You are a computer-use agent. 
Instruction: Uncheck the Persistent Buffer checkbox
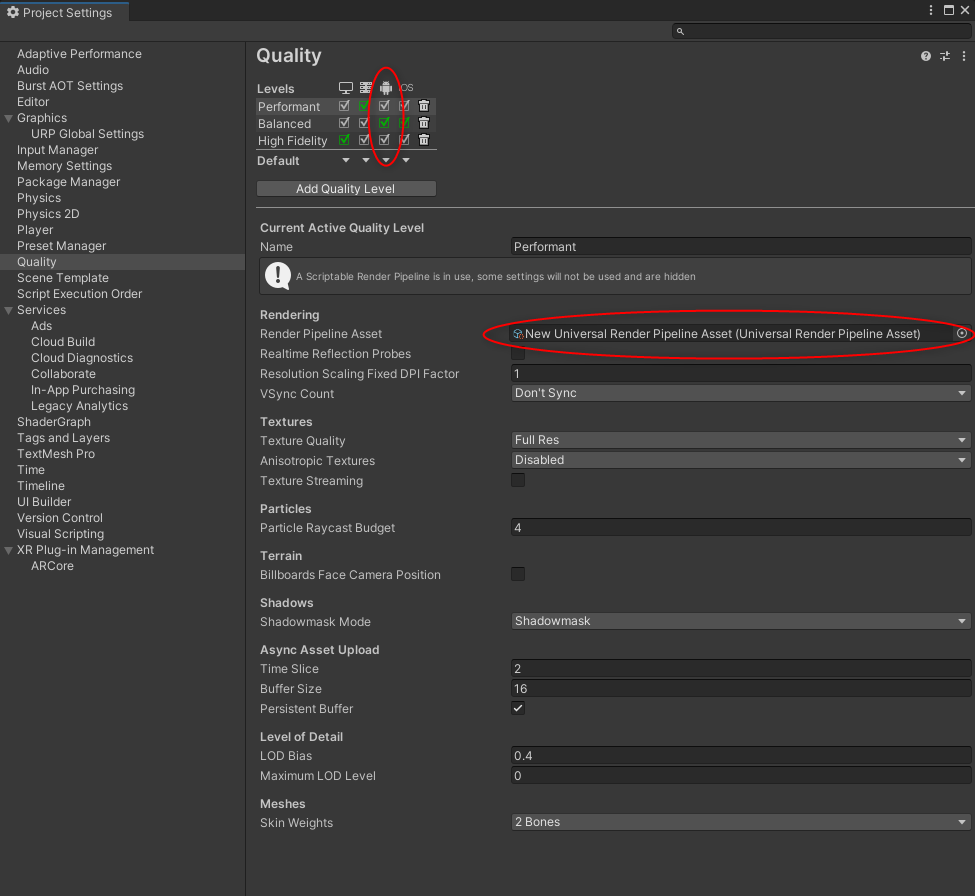click(518, 708)
